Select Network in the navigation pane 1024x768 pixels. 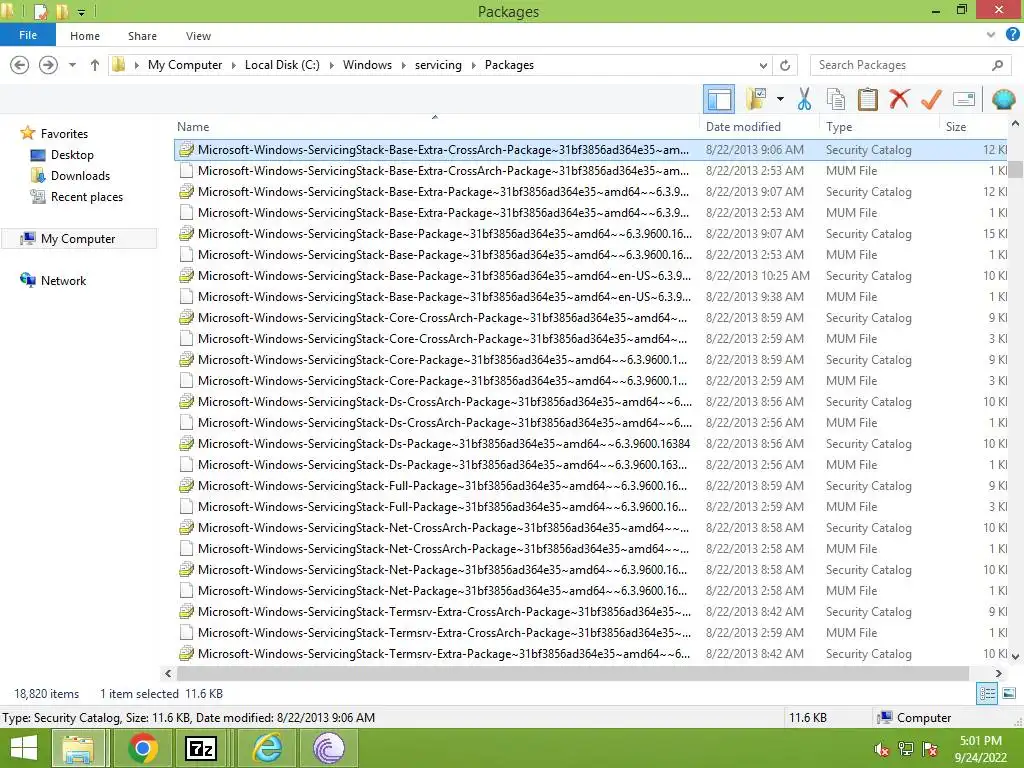pyautogui.click(x=63, y=280)
